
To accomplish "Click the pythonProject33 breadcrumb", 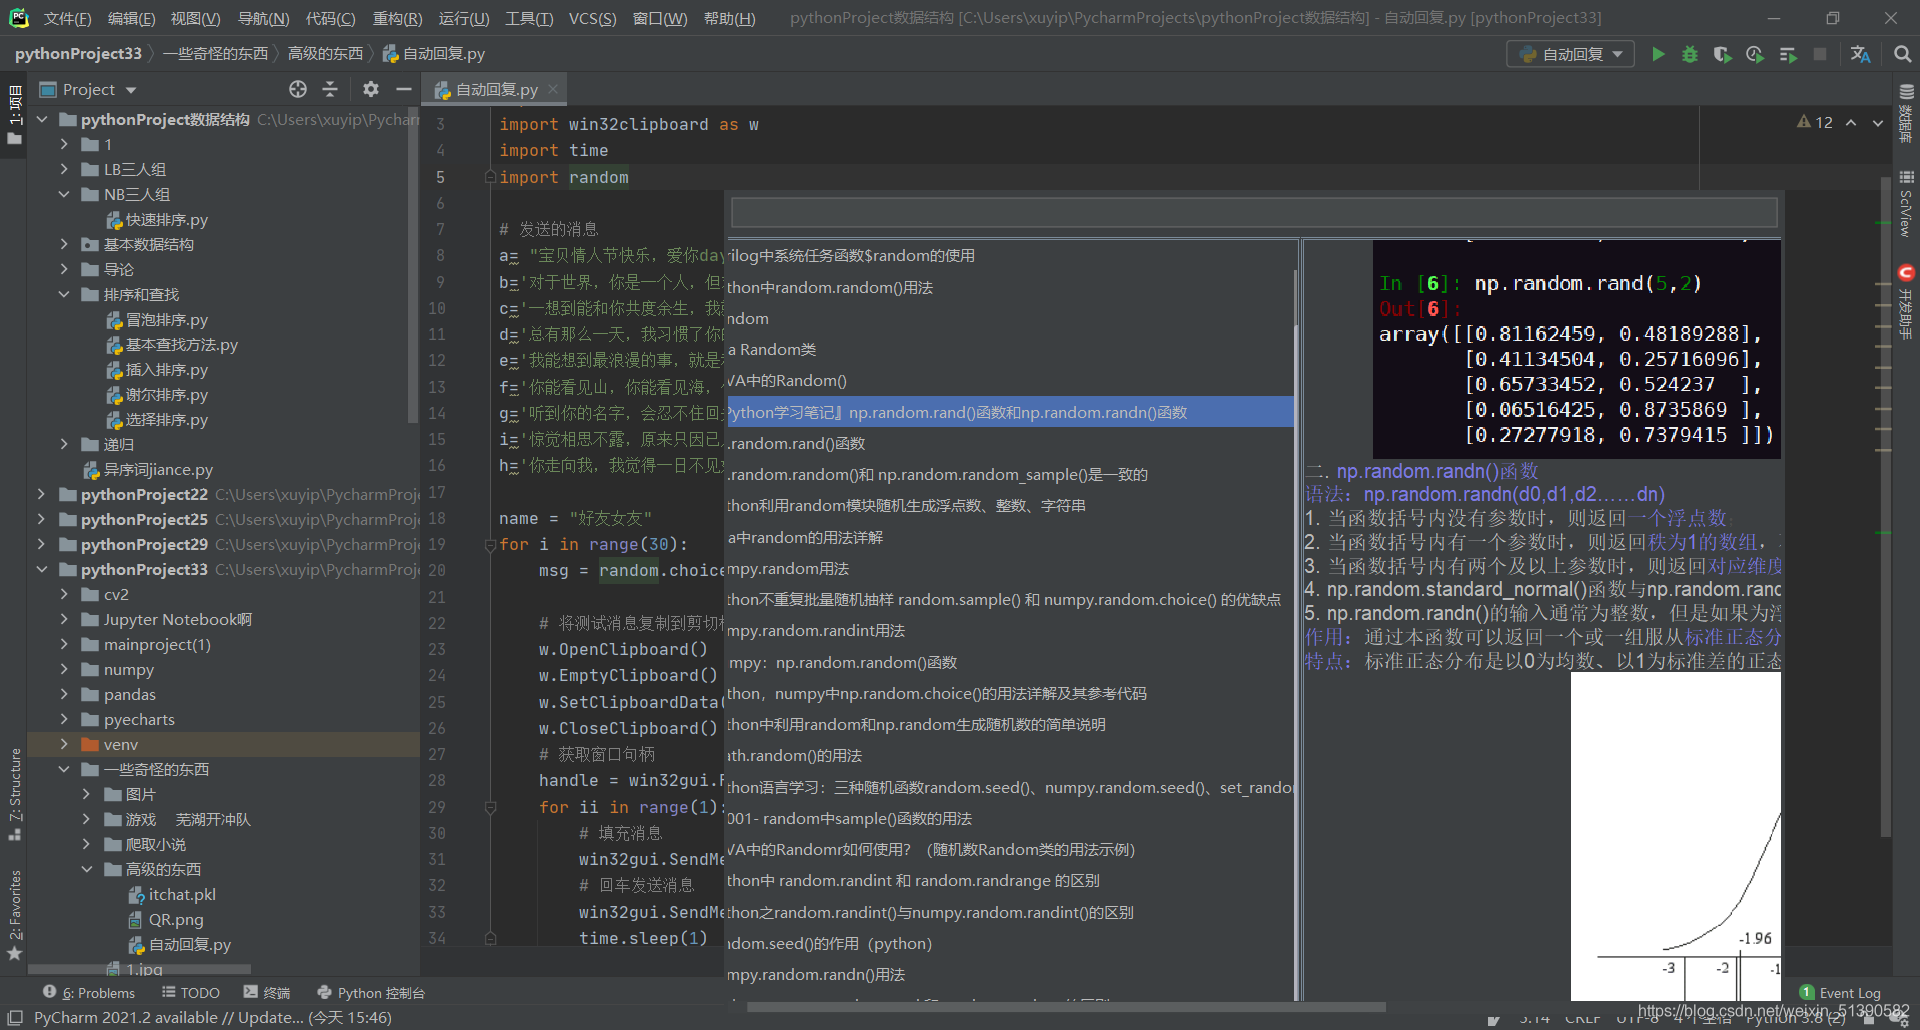I will 78,54.
